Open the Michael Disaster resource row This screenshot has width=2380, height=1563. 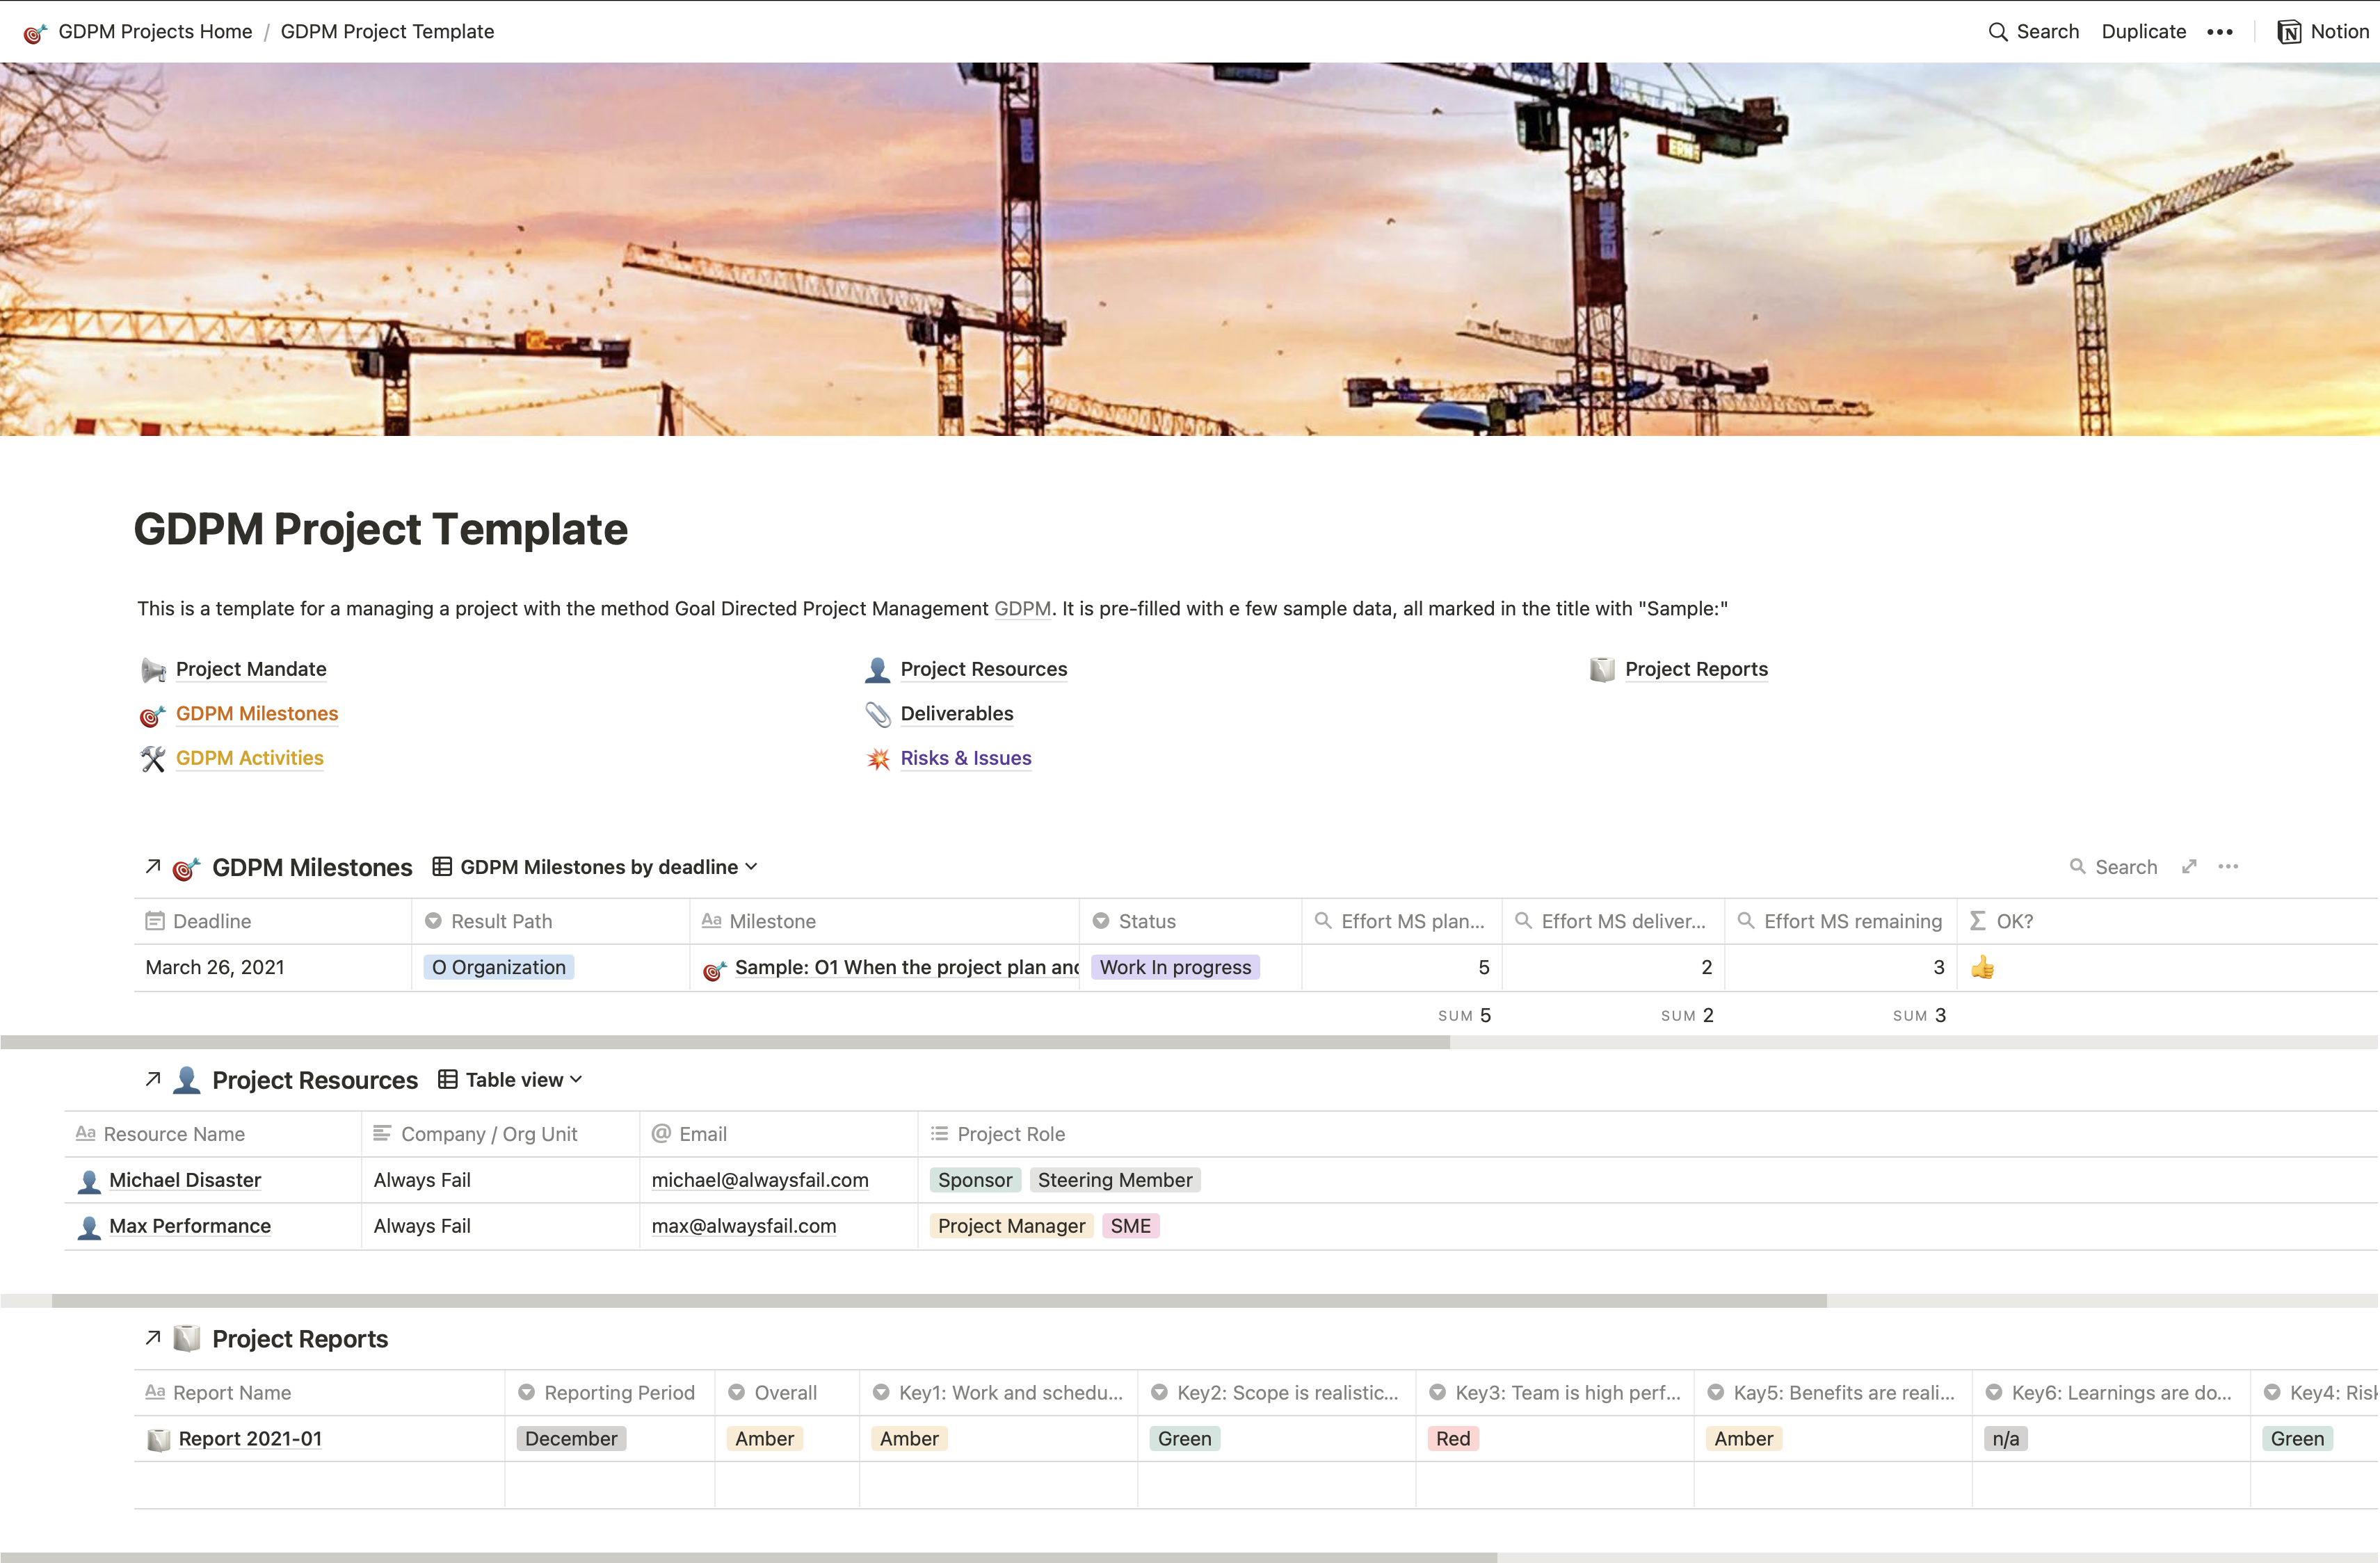(x=185, y=1180)
